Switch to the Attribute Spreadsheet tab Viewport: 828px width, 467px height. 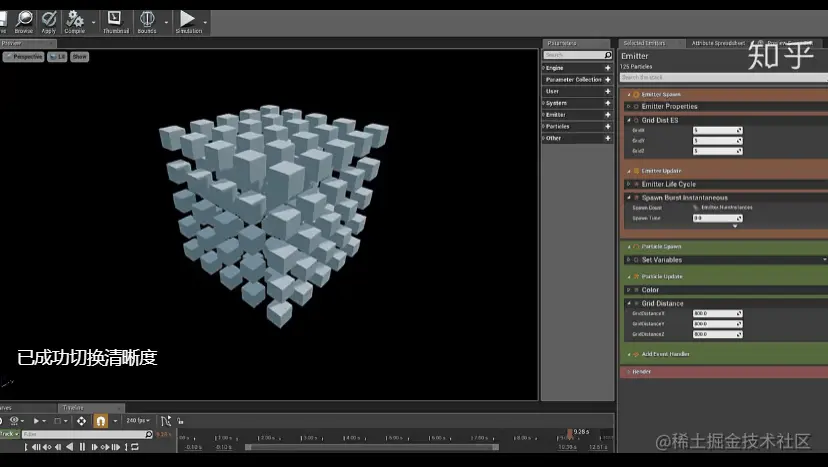718,43
